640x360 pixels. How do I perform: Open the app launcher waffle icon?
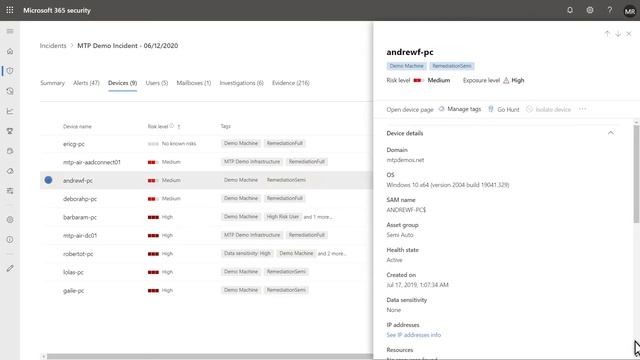point(10,10)
